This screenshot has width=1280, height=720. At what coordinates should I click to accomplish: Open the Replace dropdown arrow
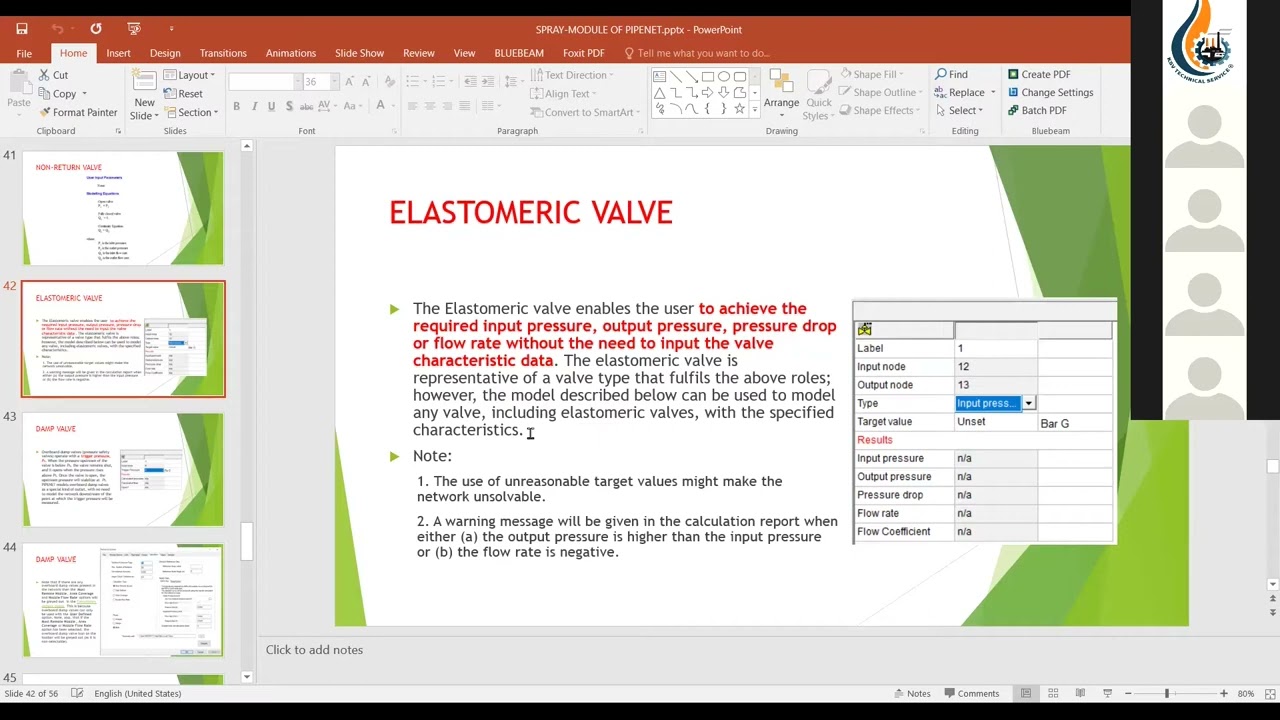tap(992, 93)
